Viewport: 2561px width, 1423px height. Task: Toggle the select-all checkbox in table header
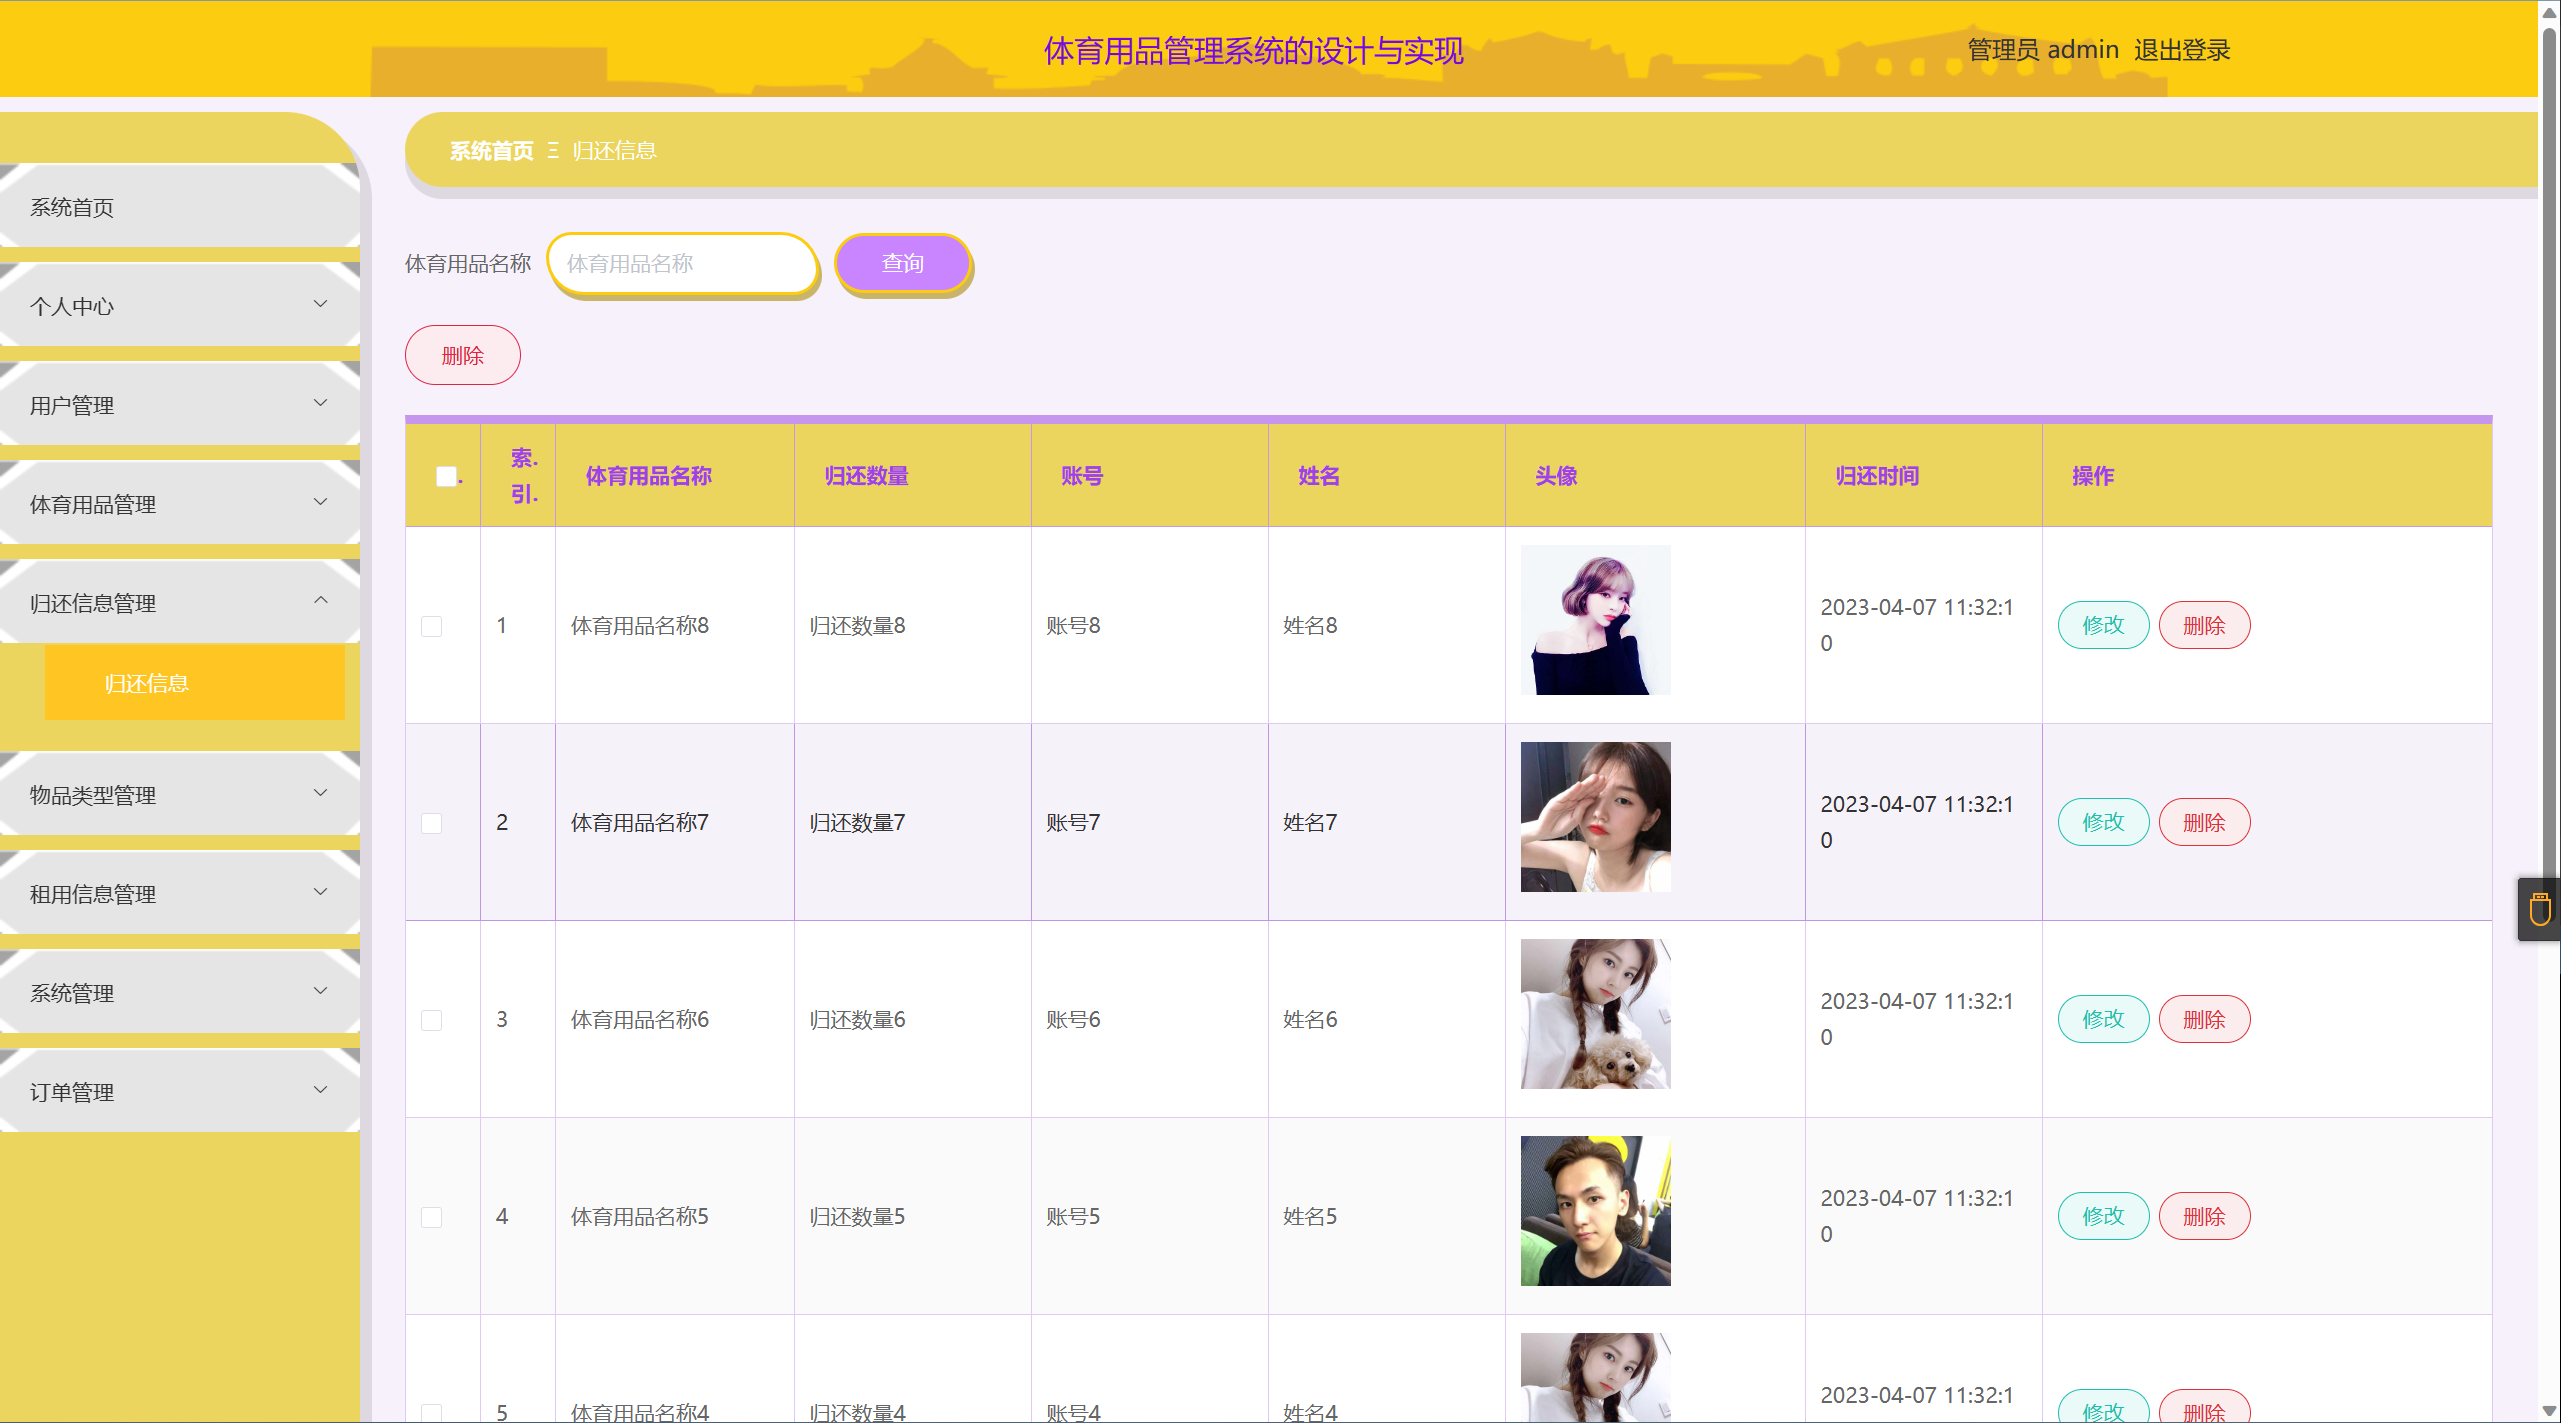click(446, 476)
